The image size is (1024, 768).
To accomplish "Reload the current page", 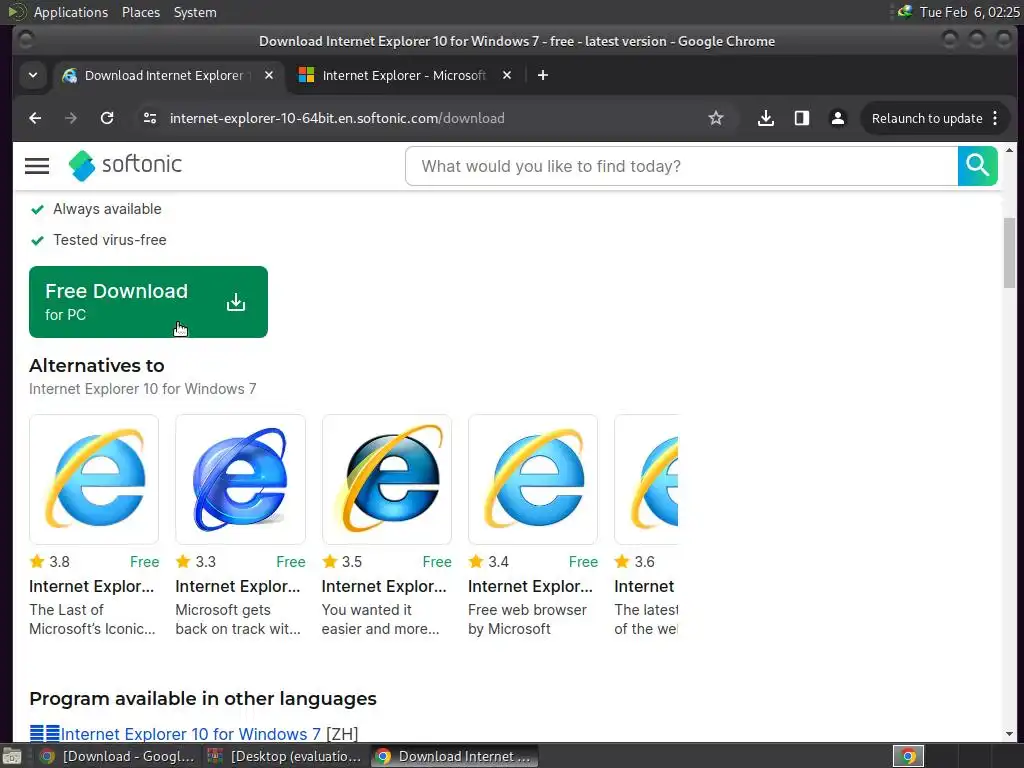I will coord(107,118).
